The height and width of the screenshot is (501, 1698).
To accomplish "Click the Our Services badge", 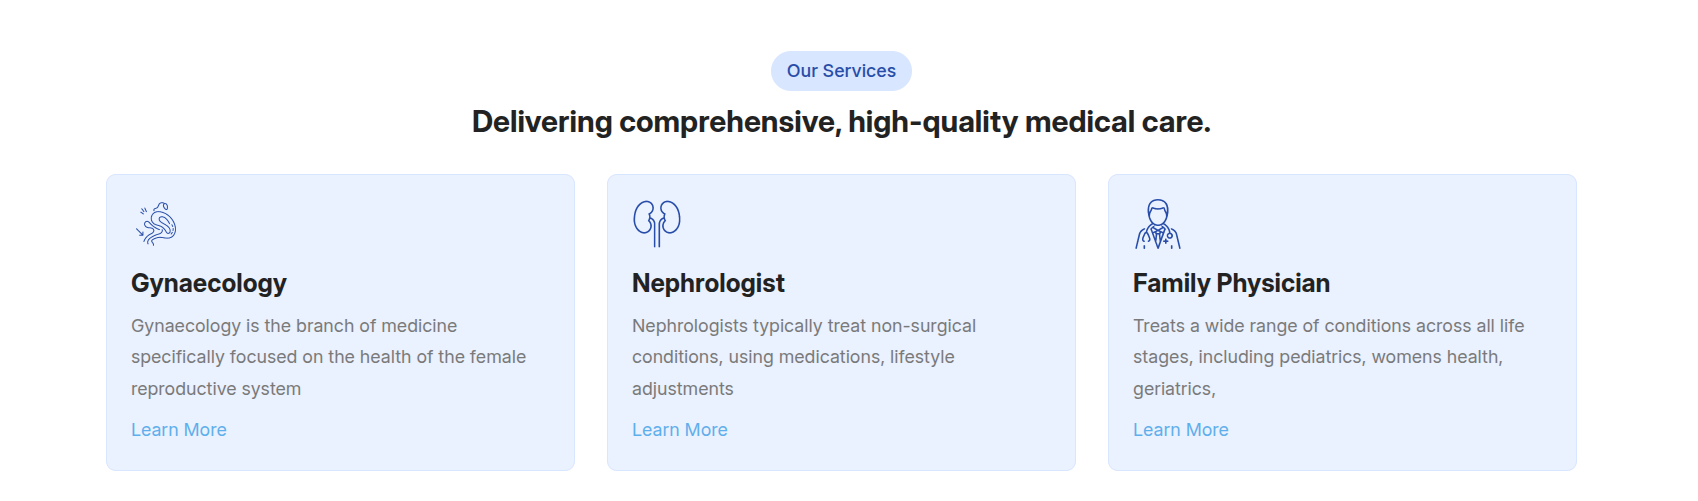I will click(841, 71).
